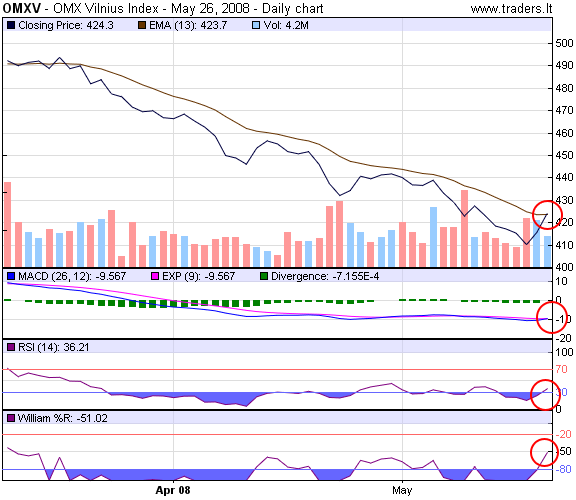
Task: Click the OMXV ticker title
Action: [x=22, y=8]
